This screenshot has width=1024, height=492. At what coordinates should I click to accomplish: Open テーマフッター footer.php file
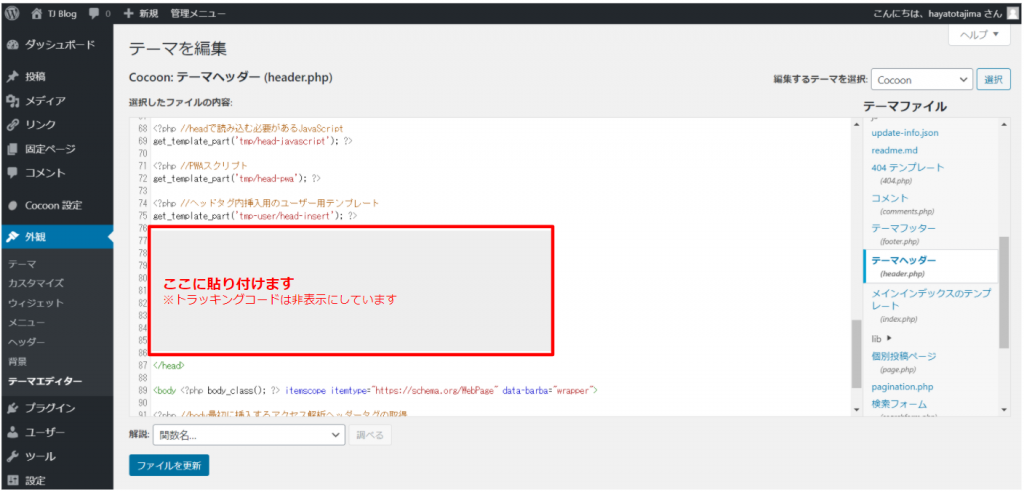coord(904,228)
